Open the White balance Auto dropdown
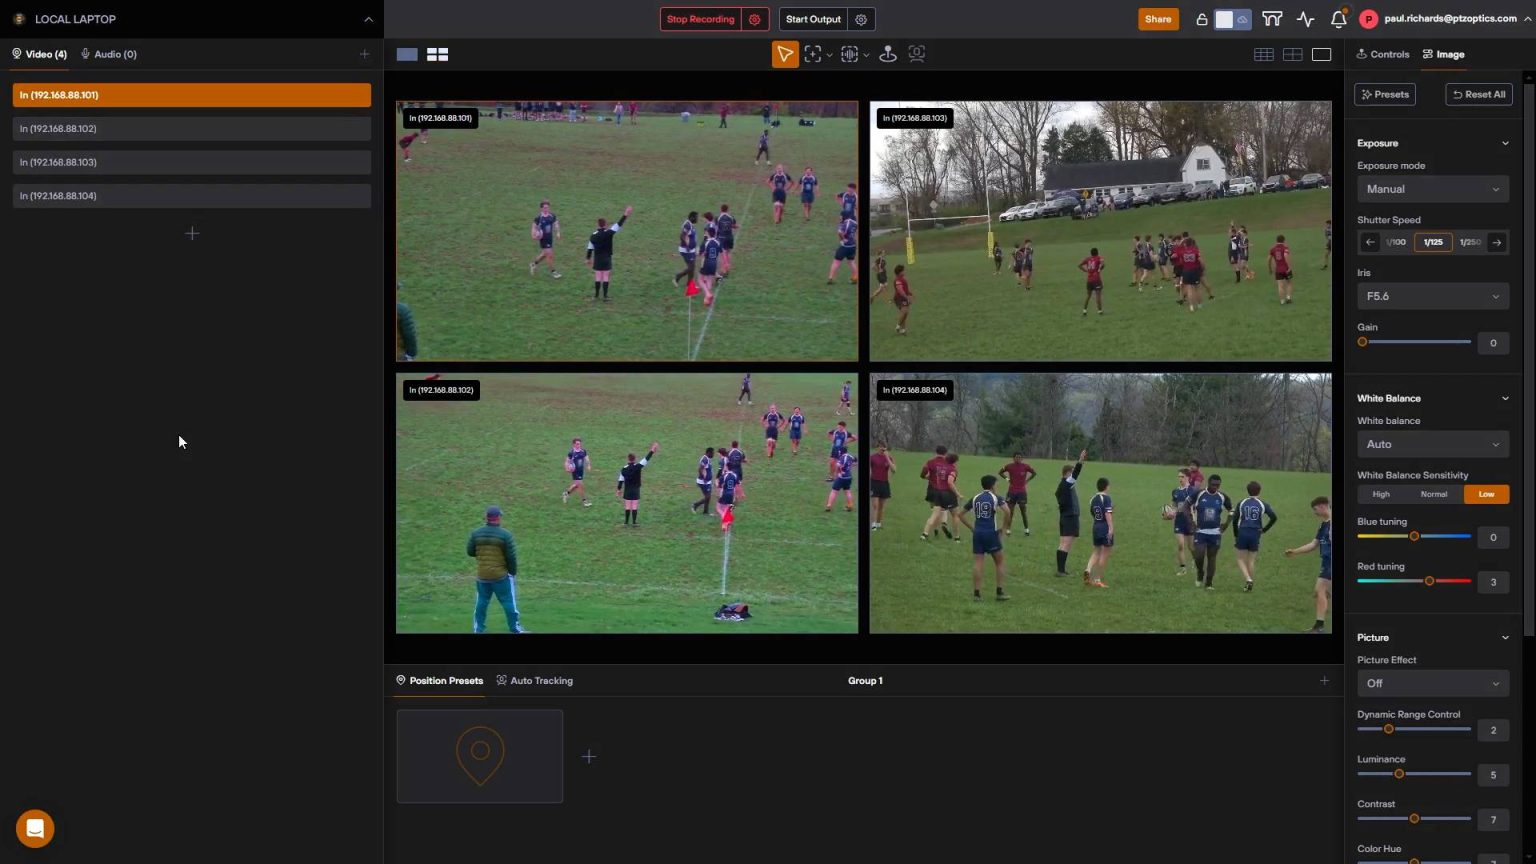The height and width of the screenshot is (864, 1536). pyautogui.click(x=1433, y=444)
